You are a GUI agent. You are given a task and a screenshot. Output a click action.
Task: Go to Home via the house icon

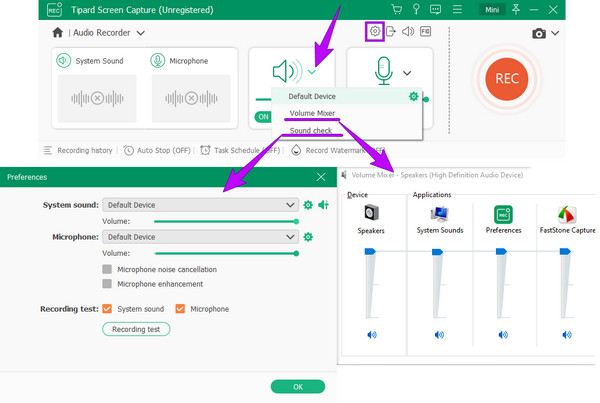[x=57, y=33]
